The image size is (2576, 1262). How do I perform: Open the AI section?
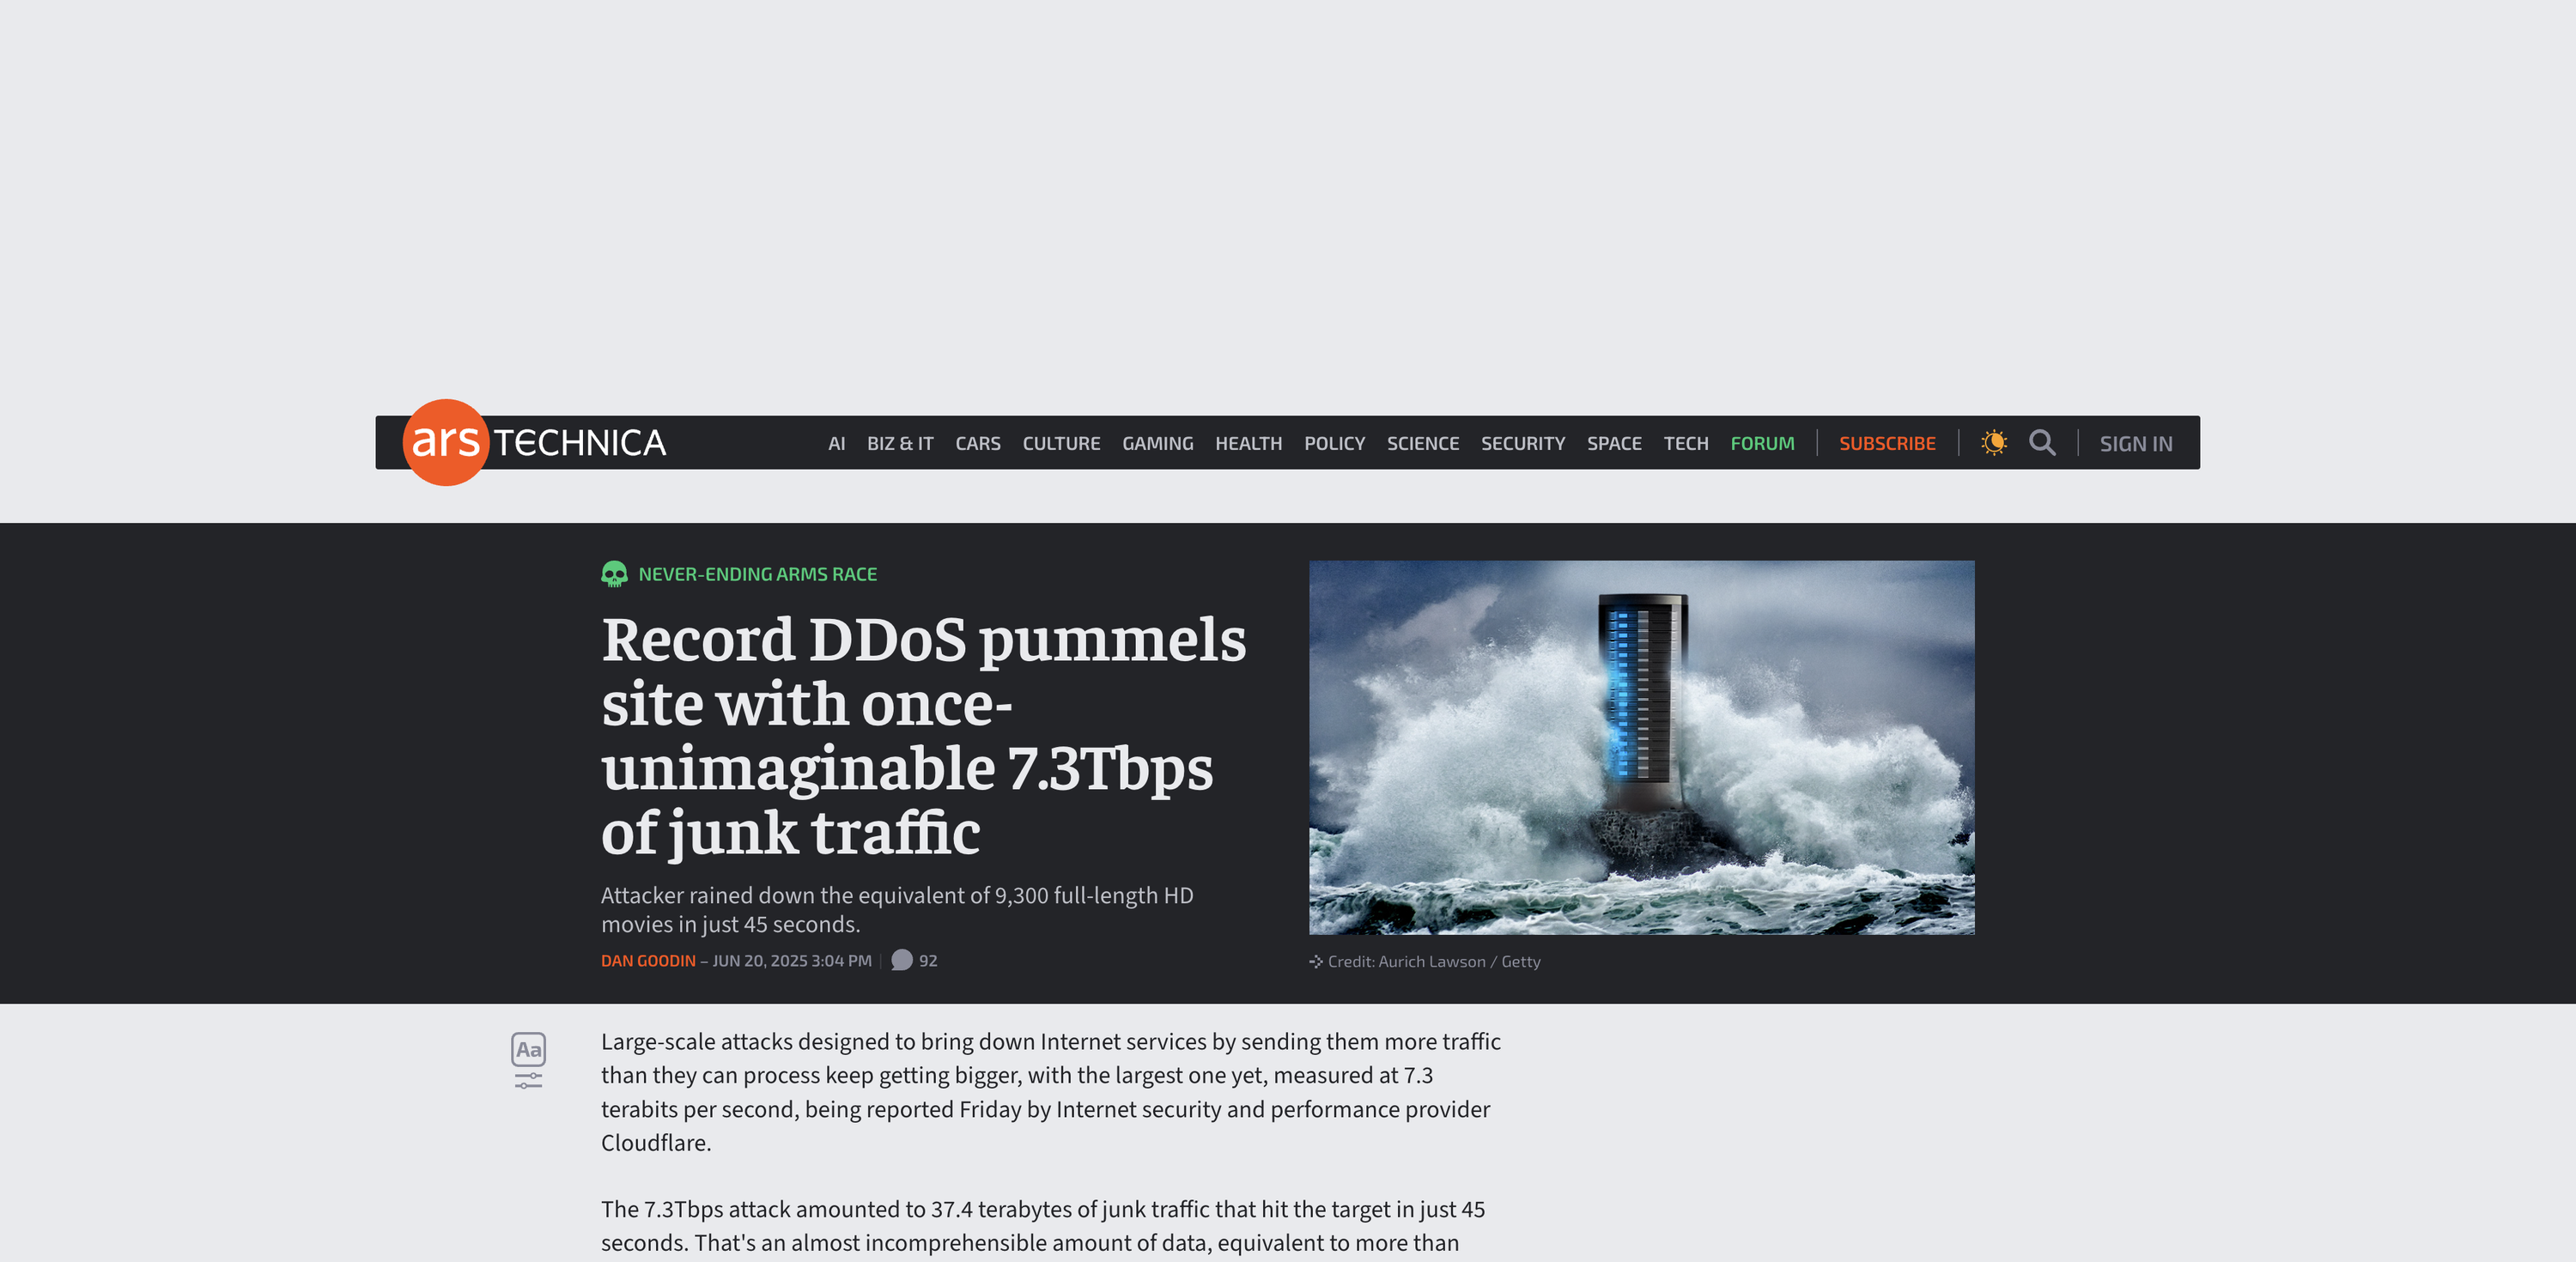(836, 443)
